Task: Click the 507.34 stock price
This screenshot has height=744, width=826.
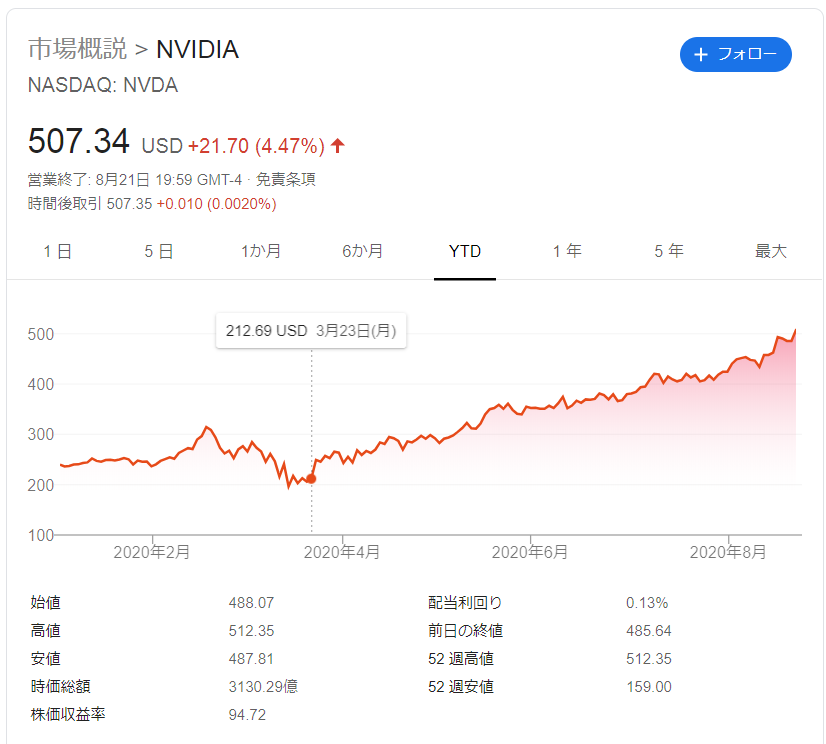Action: (x=79, y=141)
